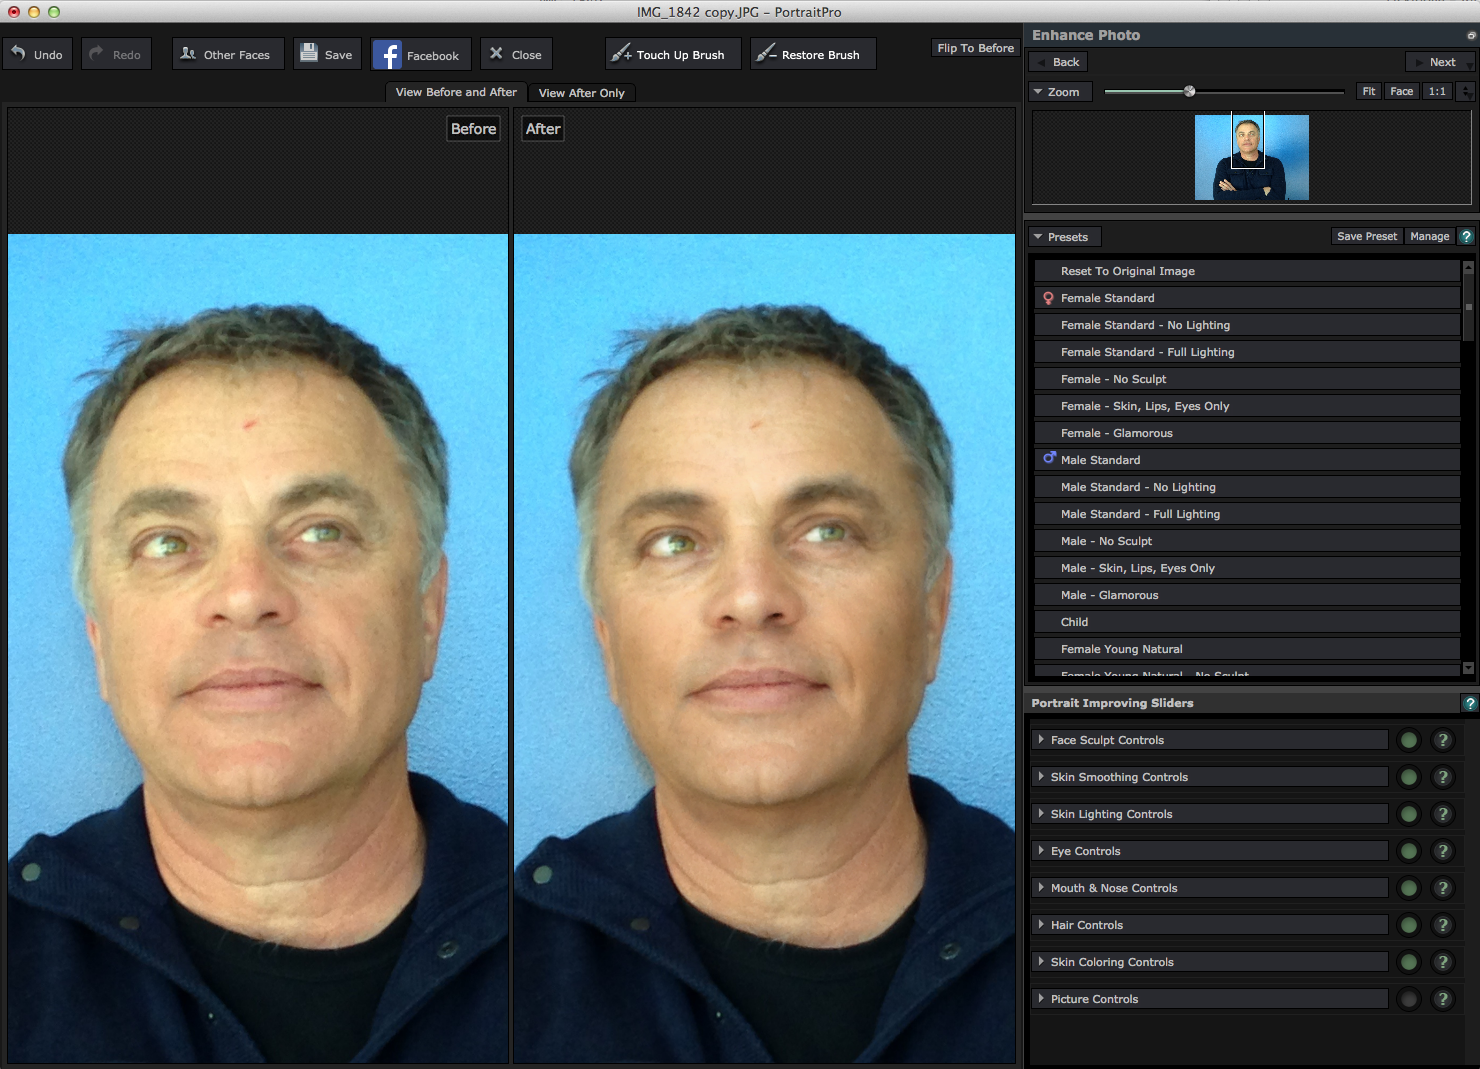Viewport: 1480px width, 1069px height.
Task: Click the zoom slider handle
Action: [1189, 91]
